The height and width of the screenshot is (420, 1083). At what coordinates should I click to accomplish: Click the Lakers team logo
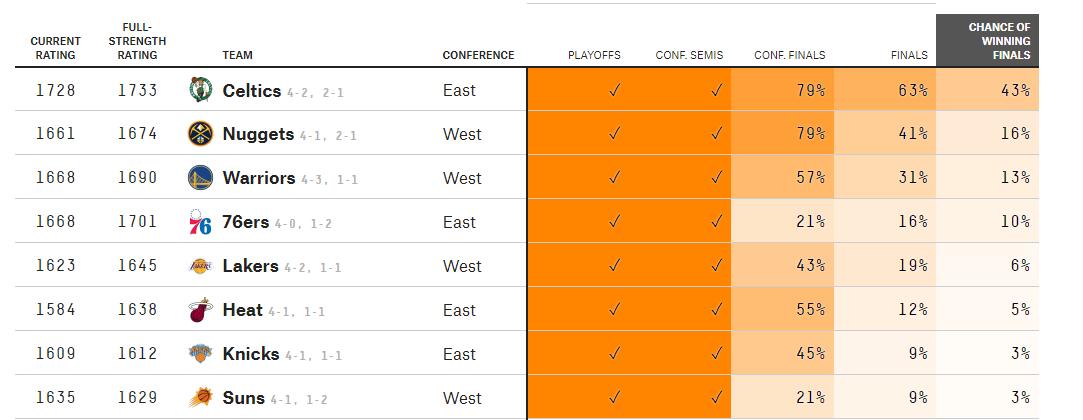(201, 266)
